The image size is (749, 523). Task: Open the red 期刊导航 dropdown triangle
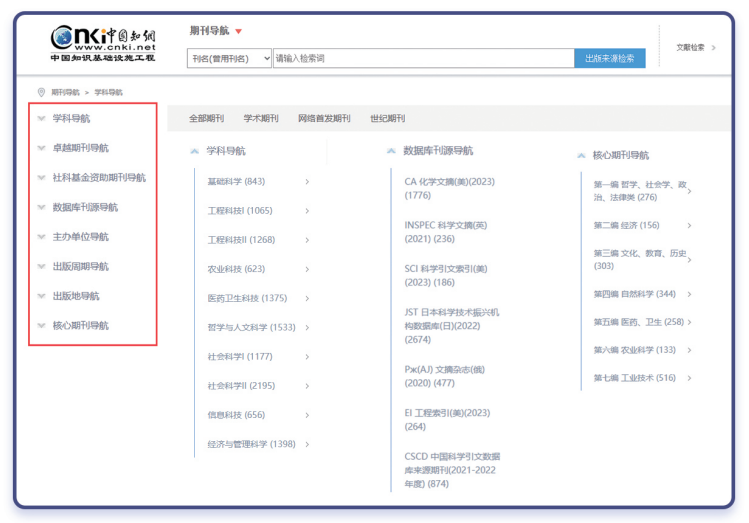click(x=239, y=31)
